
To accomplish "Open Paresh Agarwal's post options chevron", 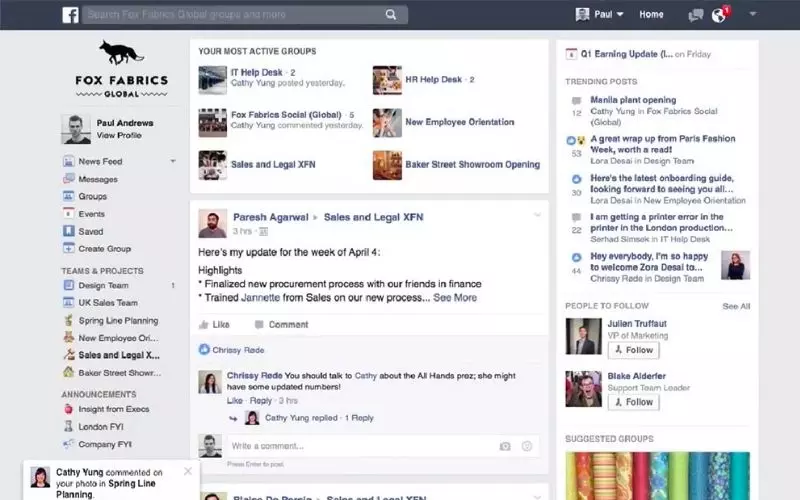I will [x=537, y=215].
